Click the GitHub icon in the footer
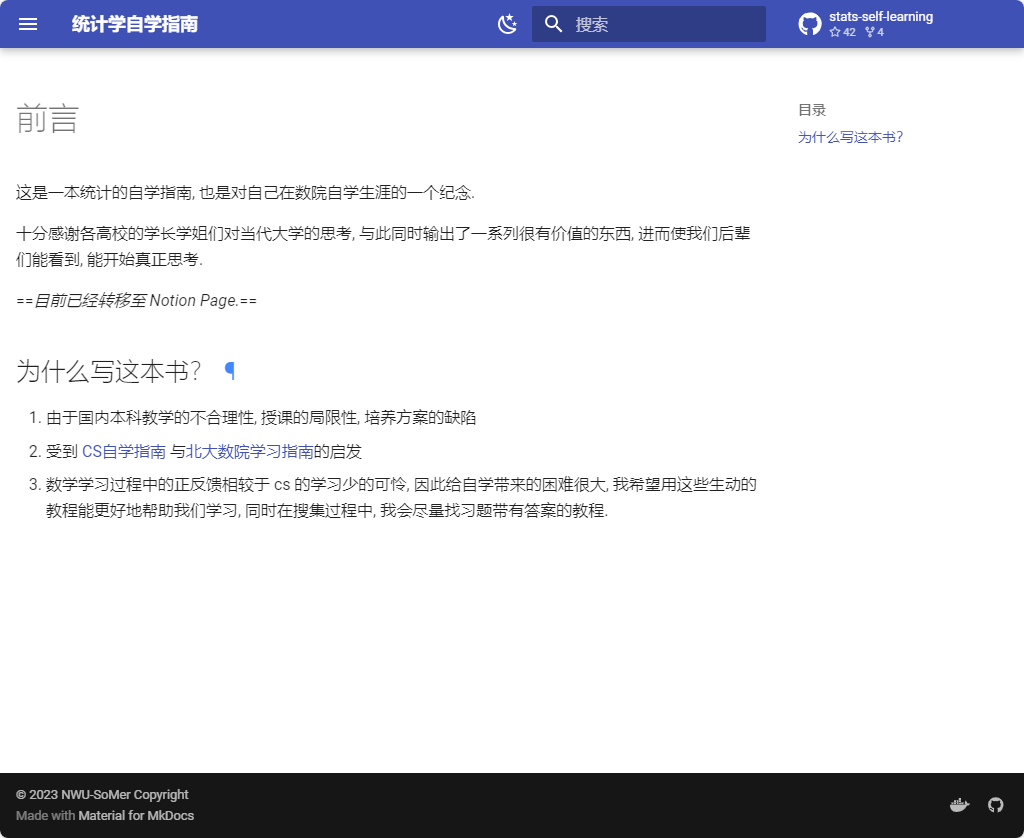The width and height of the screenshot is (1024, 838). tap(995, 805)
